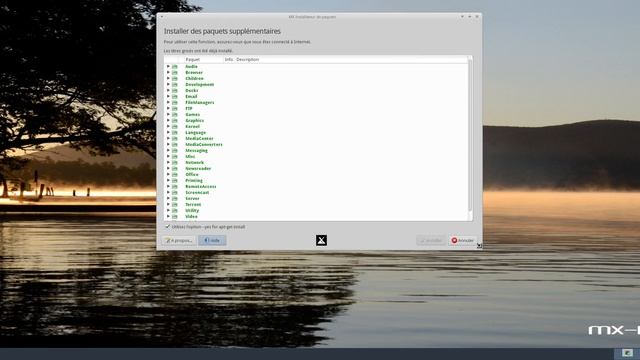Open the À propos dialog

179,240
